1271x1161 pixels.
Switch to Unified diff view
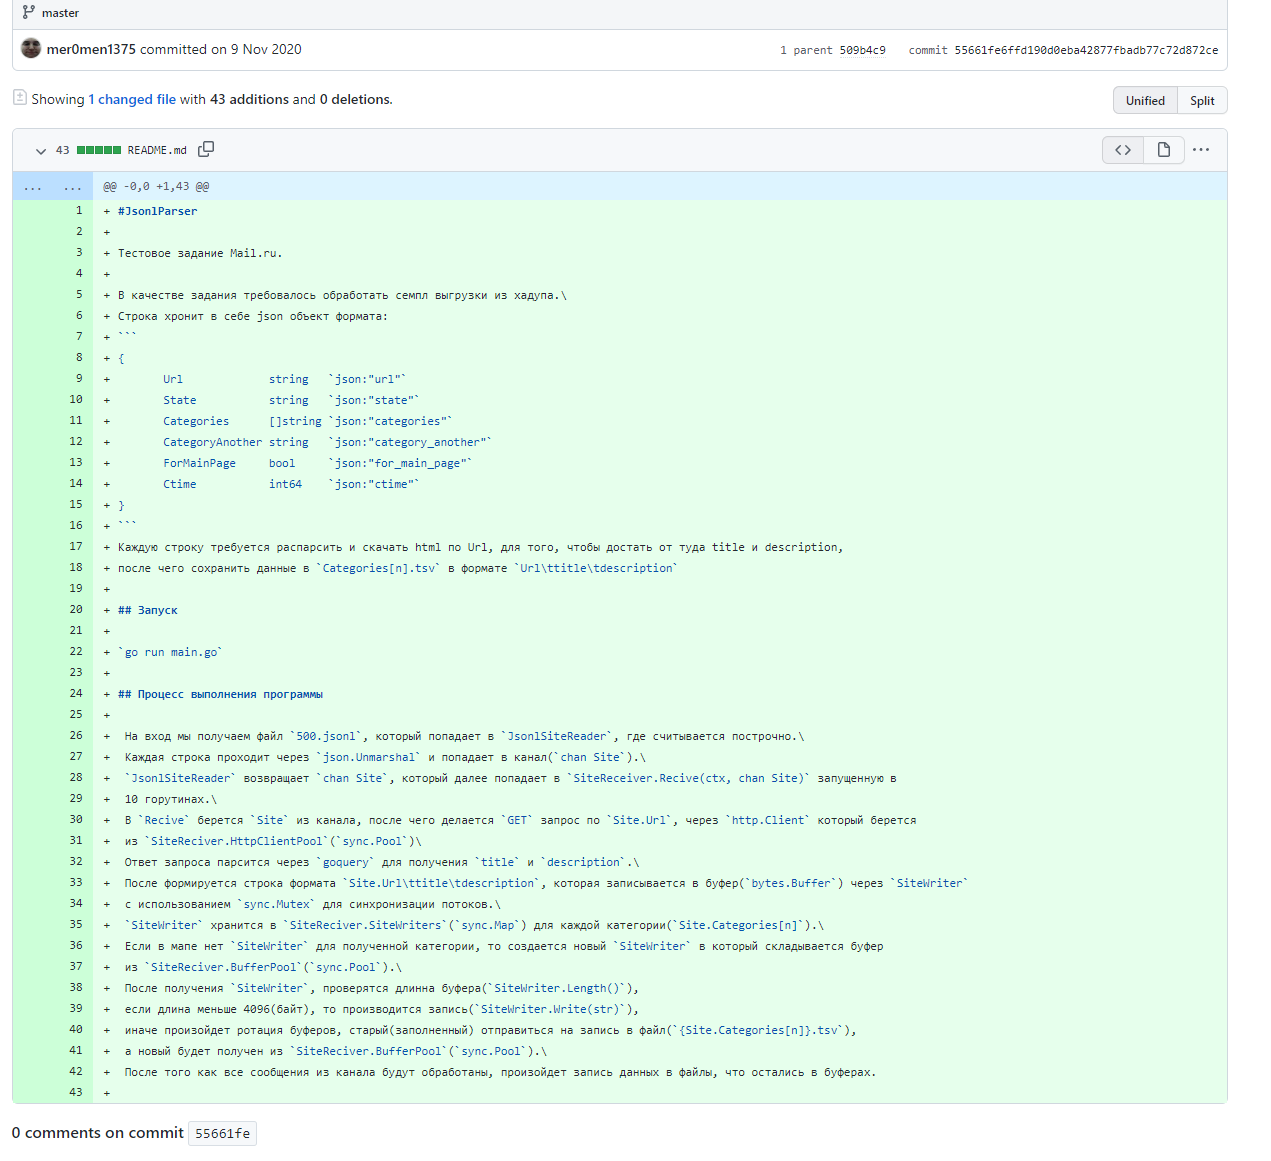[x=1145, y=100]
